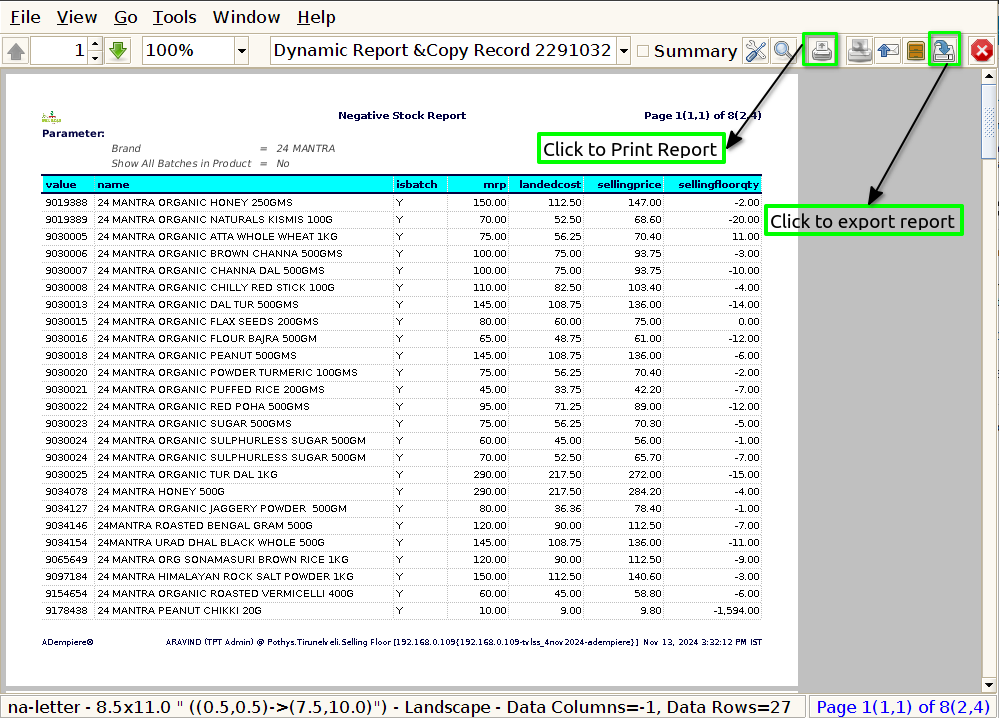
Task: Click row '24 MANTRA ORGANIC FLOUR BAJRA 500GM'
Action: pyautogui.click(x=401, y=339)
